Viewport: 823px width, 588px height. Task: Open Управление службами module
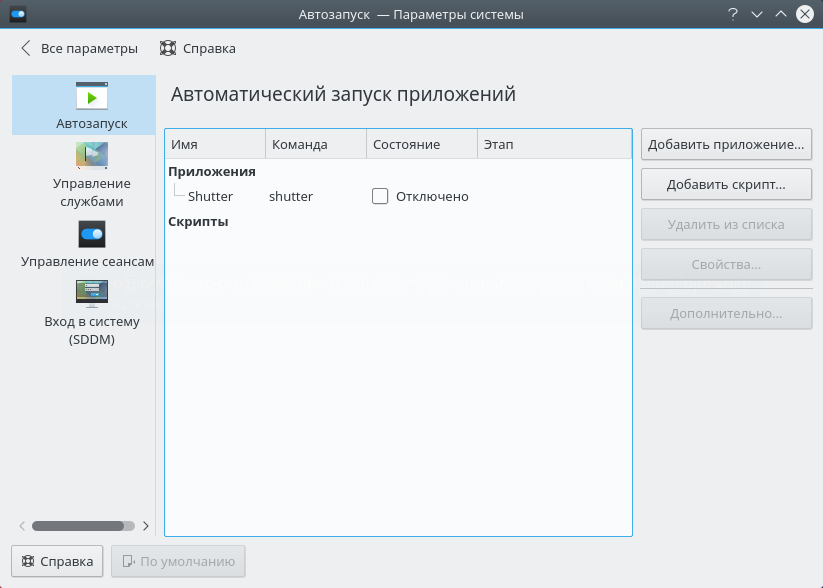click(x=92, y=174)
